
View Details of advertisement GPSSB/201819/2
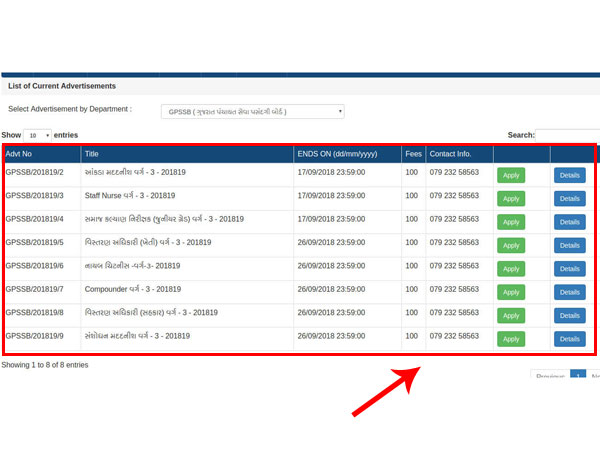pyautogui.click(x=570, y=175)
